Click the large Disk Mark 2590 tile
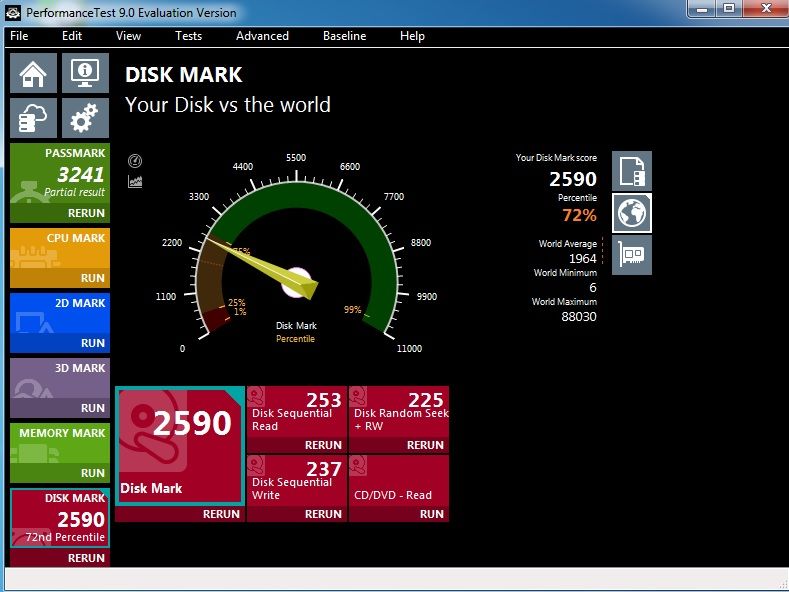 pyautogui.click(x=180, y=446)
